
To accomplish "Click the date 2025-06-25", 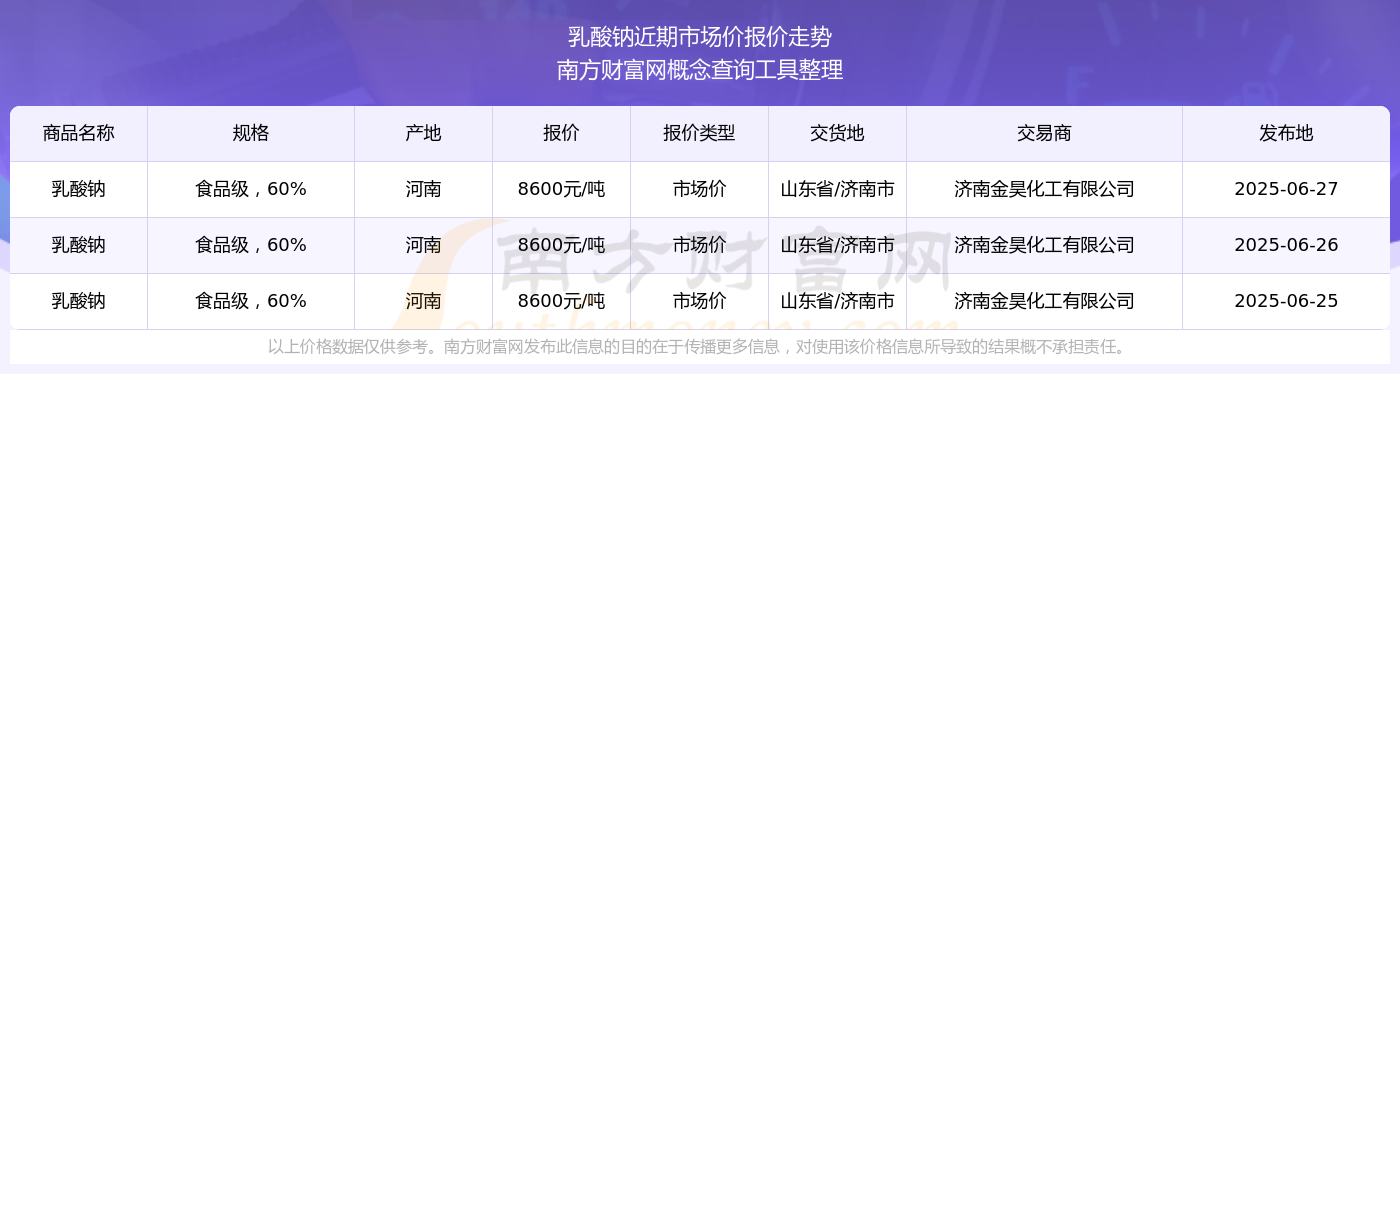I will (1286, 301).
